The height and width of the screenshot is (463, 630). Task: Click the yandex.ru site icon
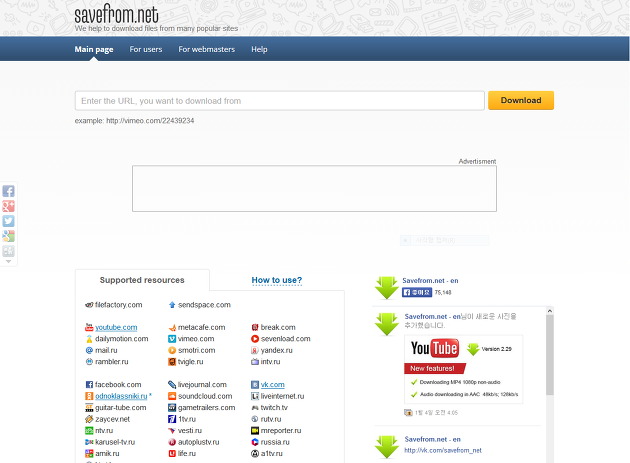tap(255, 350)
